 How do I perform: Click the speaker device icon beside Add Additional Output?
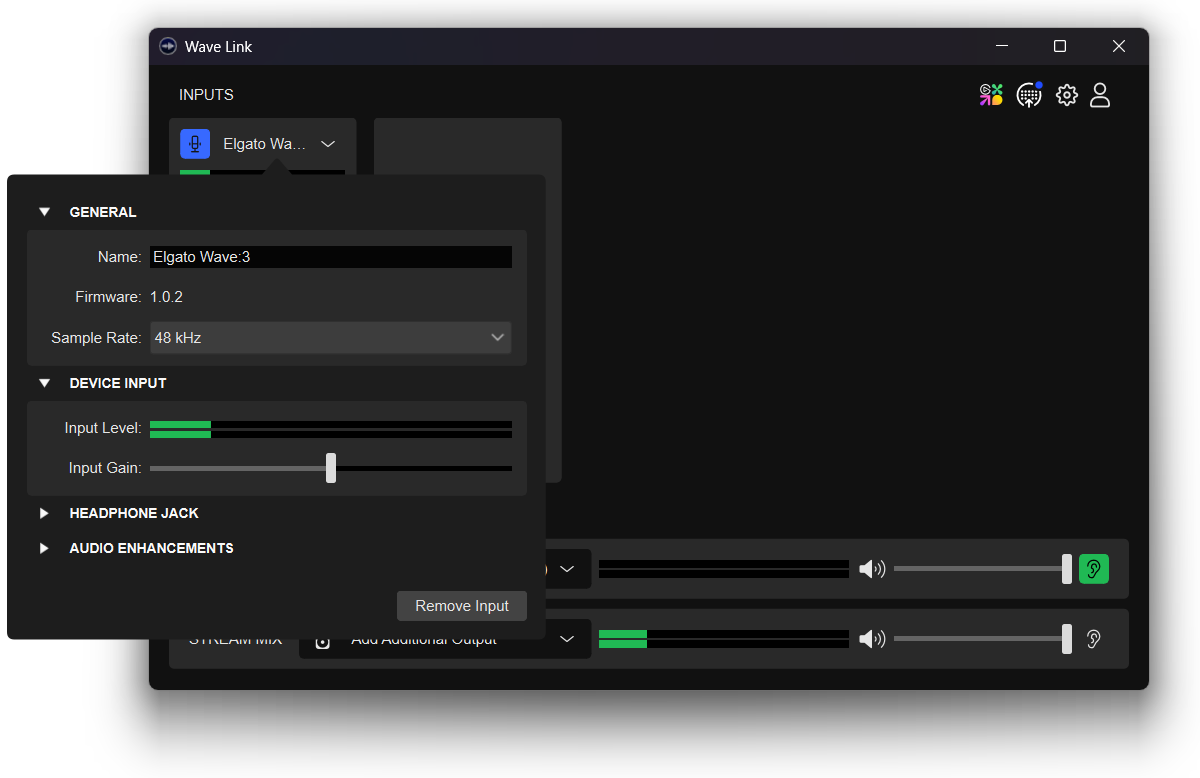coord(322,641)
